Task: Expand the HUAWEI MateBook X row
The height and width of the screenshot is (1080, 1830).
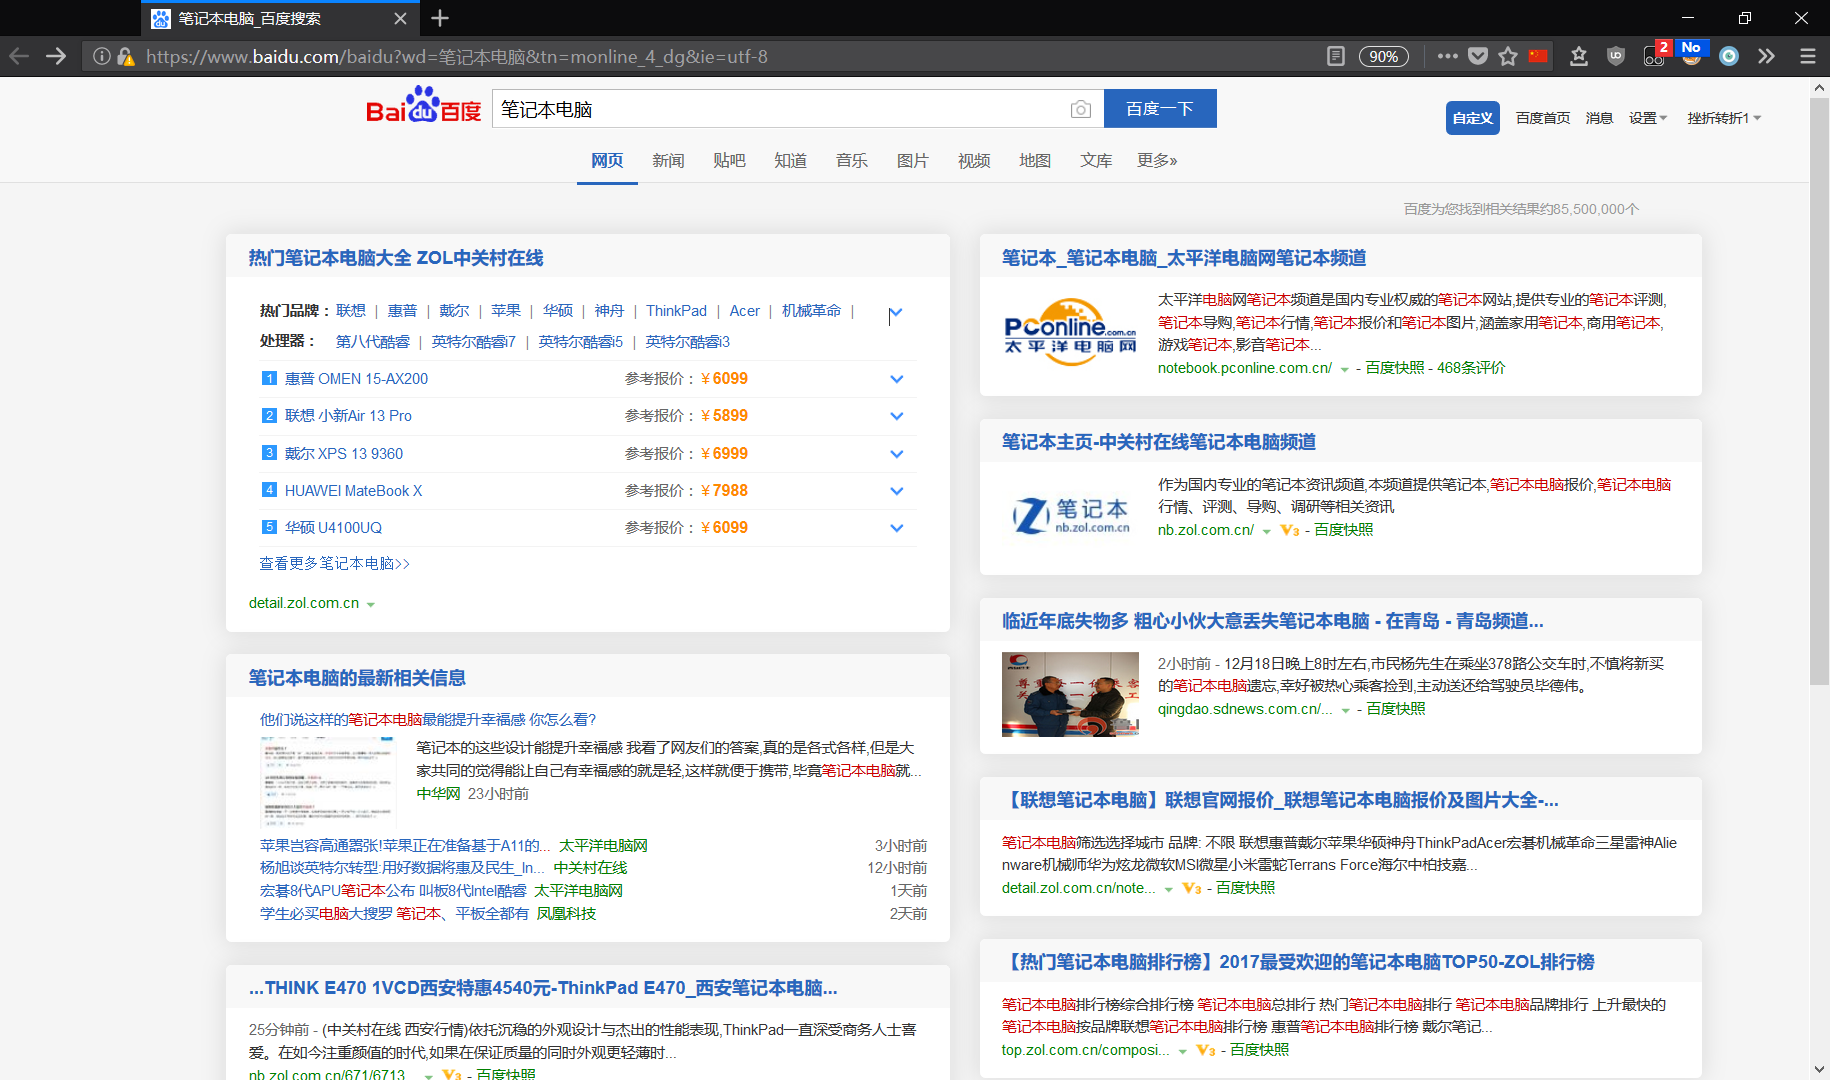Action: click(896, 491)
